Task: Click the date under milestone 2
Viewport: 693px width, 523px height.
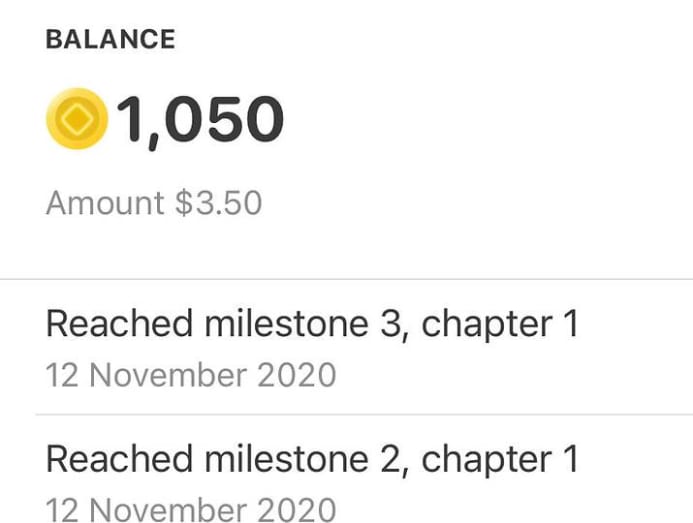Action: click(191, 509)
